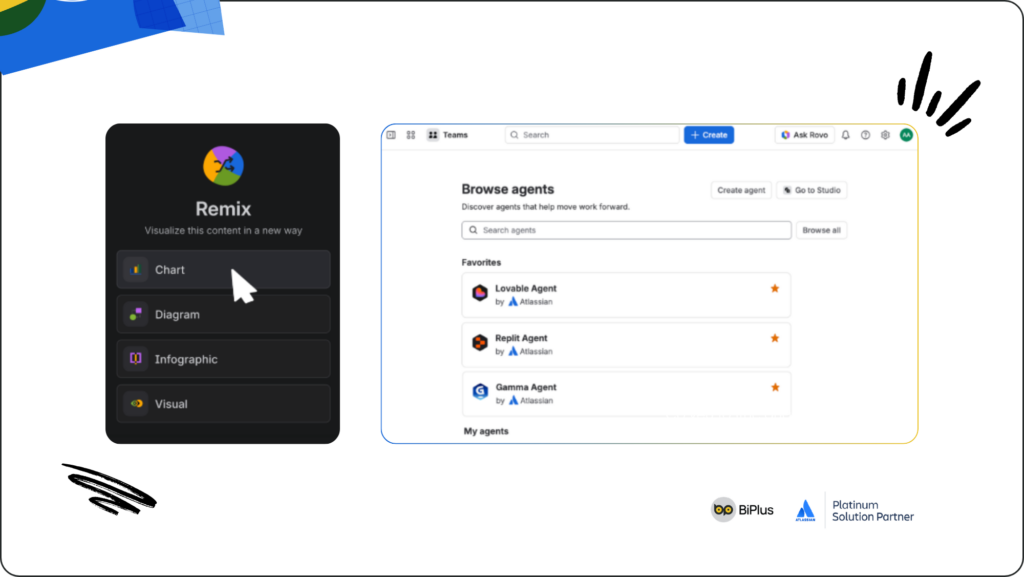Screen dimensions: 1024x577
Task: Click the help question mark icon
Action: pyautogui.click(x=865, y=135)
